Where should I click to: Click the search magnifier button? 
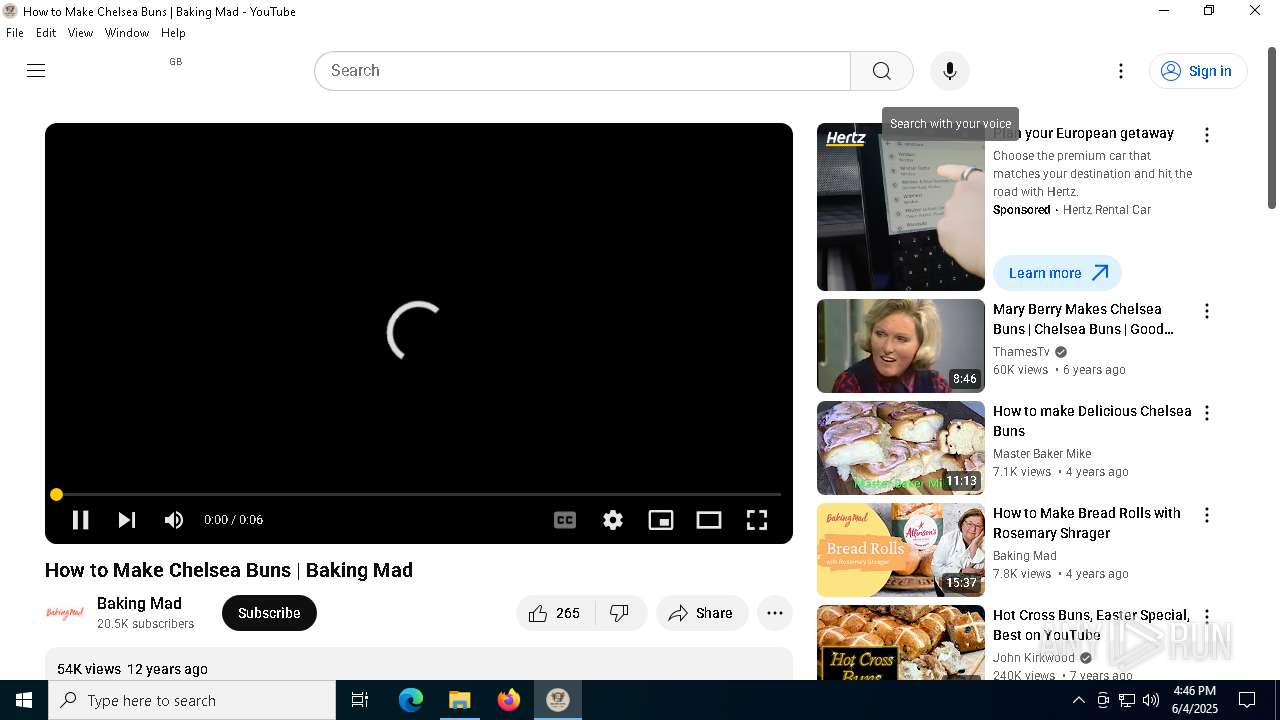[x=881, y=71]
